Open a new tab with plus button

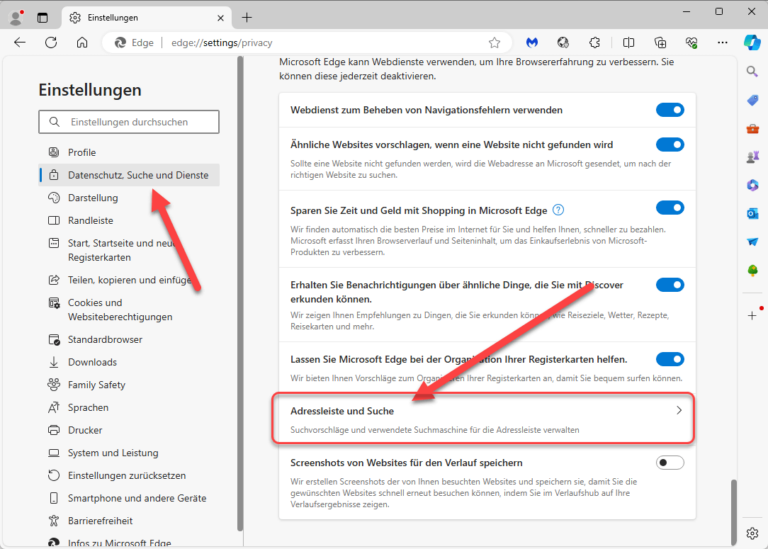click(x=247, y=18)
